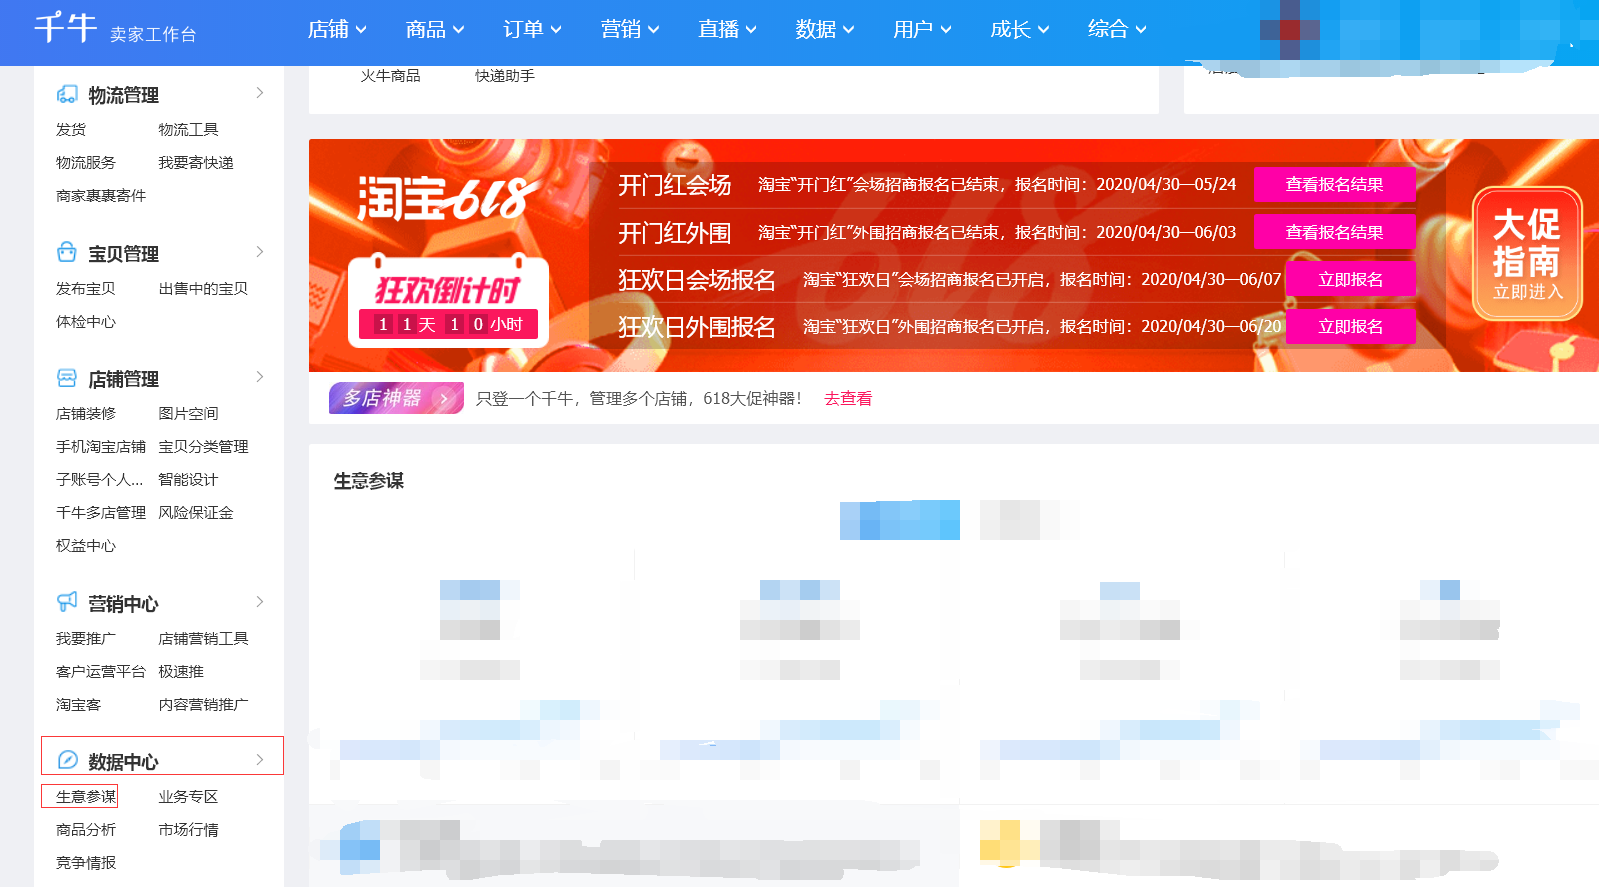Open the 成长 top menu
This screenshot has height=887, width=1599.
click(x=1020, y=30)
